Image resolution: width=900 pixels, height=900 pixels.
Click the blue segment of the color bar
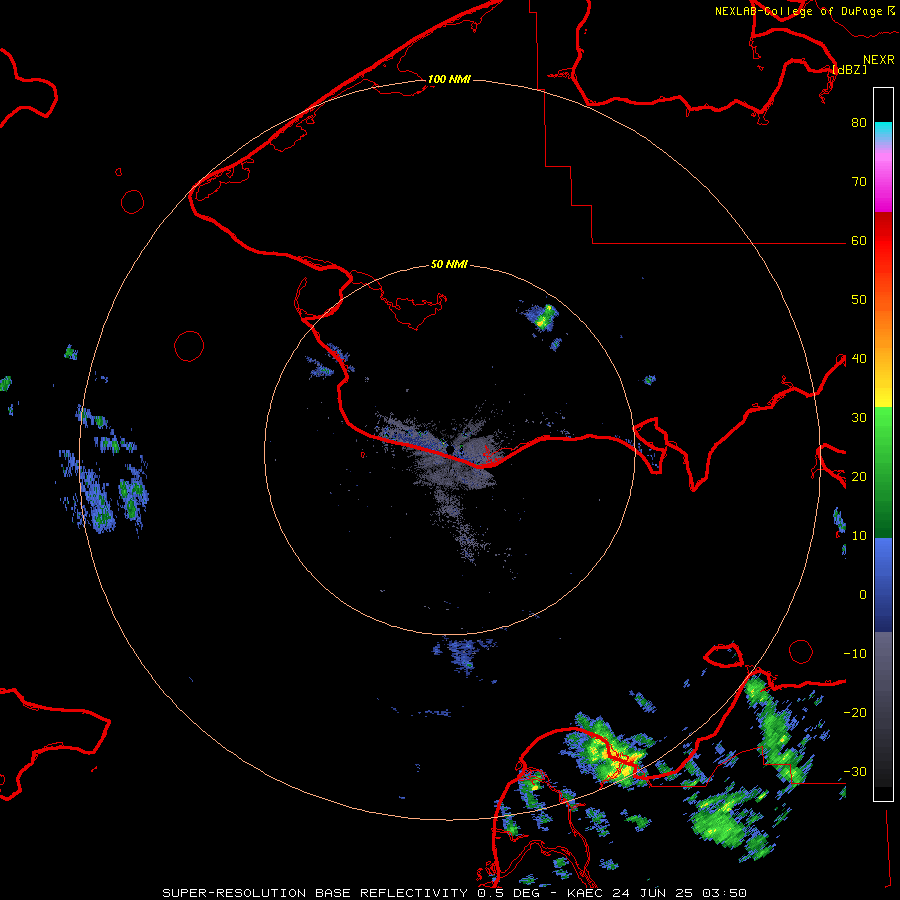[x=883, y=585]
